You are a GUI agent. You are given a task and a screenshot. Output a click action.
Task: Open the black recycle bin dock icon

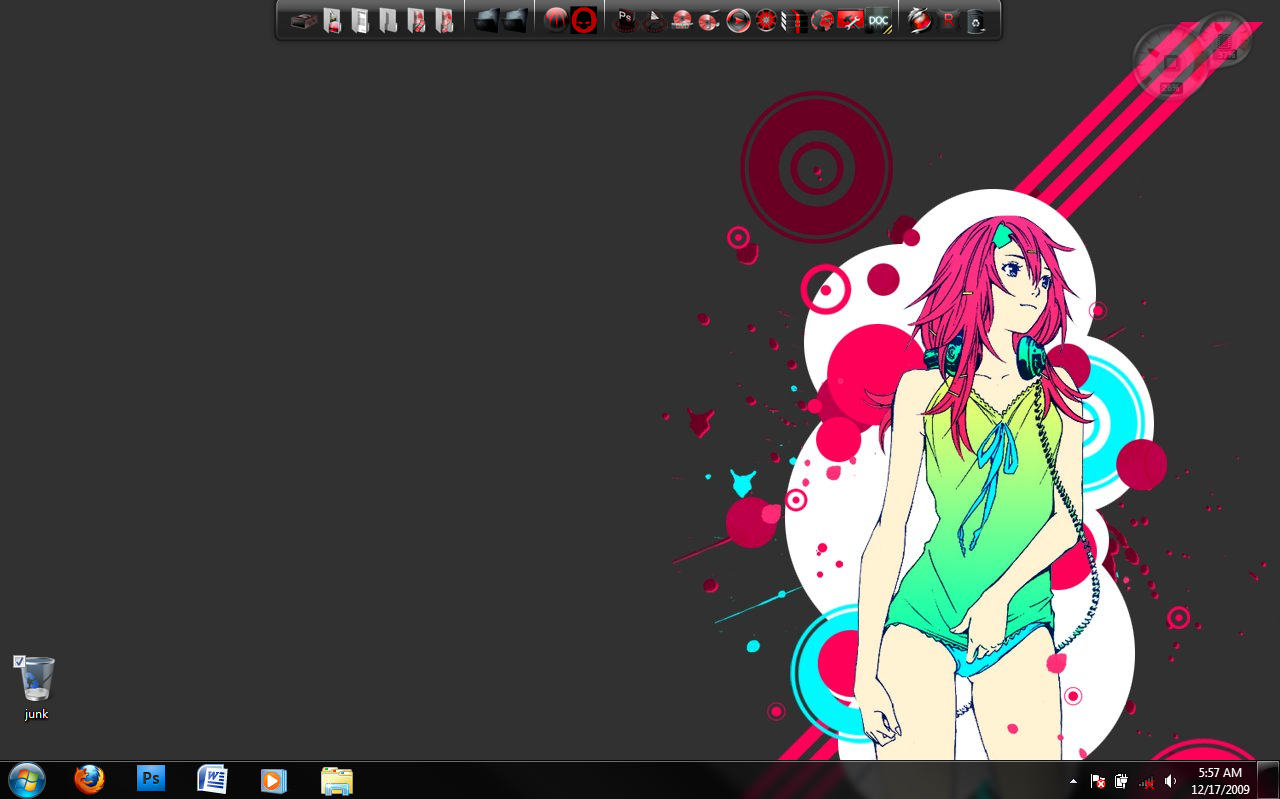click(975, 20)
